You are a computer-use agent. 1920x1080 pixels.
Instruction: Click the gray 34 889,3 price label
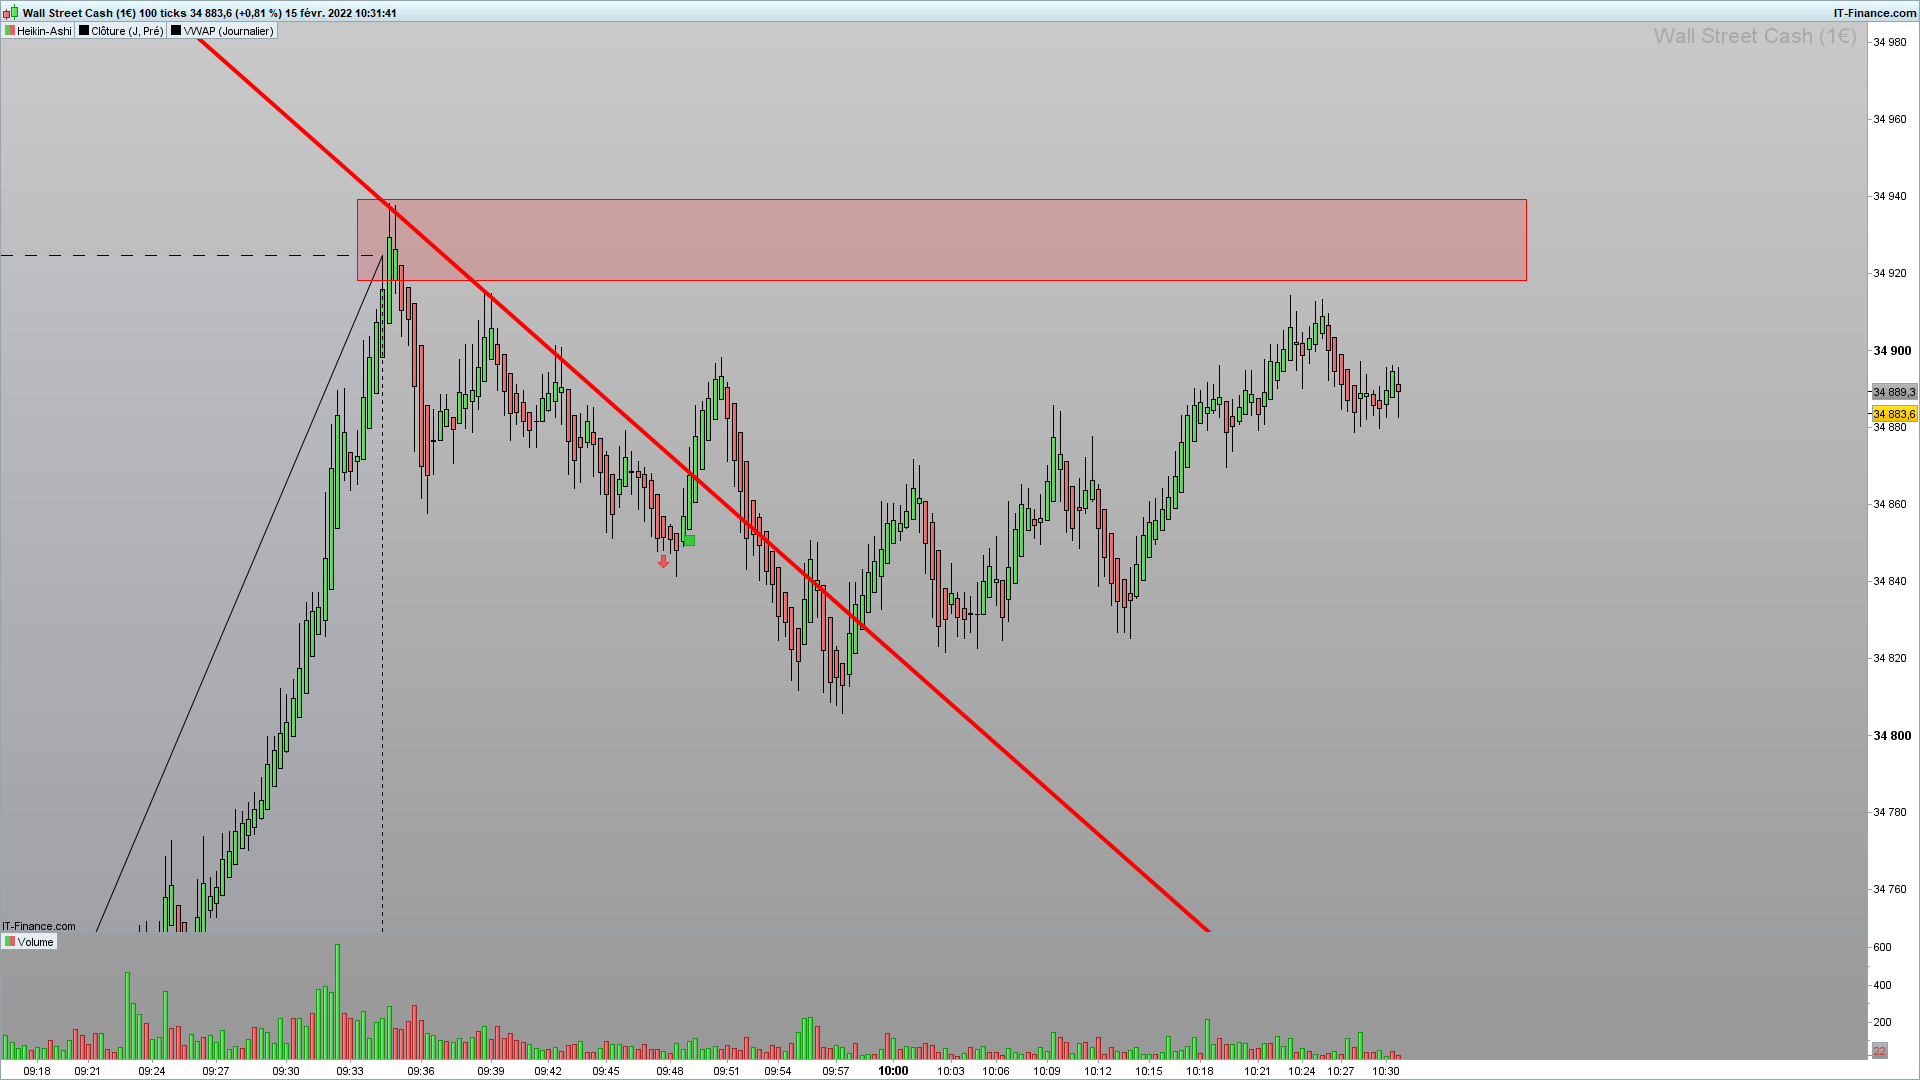pyautogui.click(x=1894, y=392)
